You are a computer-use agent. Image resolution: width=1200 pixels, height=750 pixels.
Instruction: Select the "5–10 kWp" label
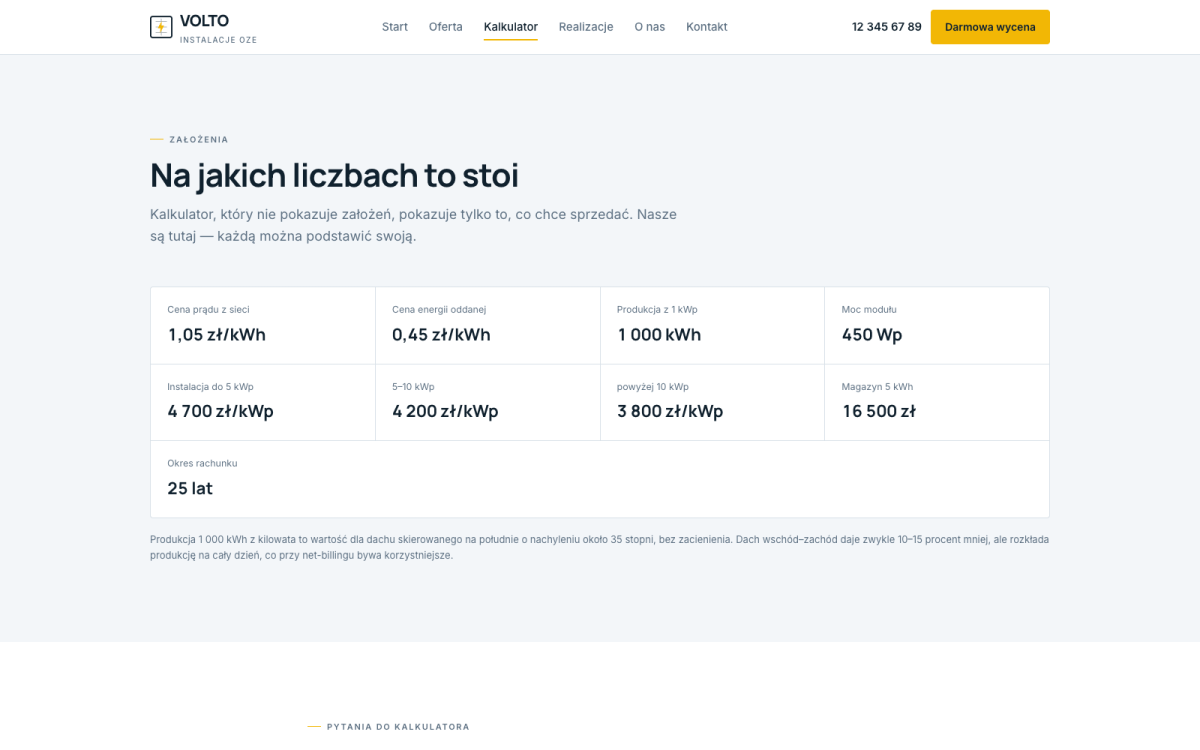413,387
